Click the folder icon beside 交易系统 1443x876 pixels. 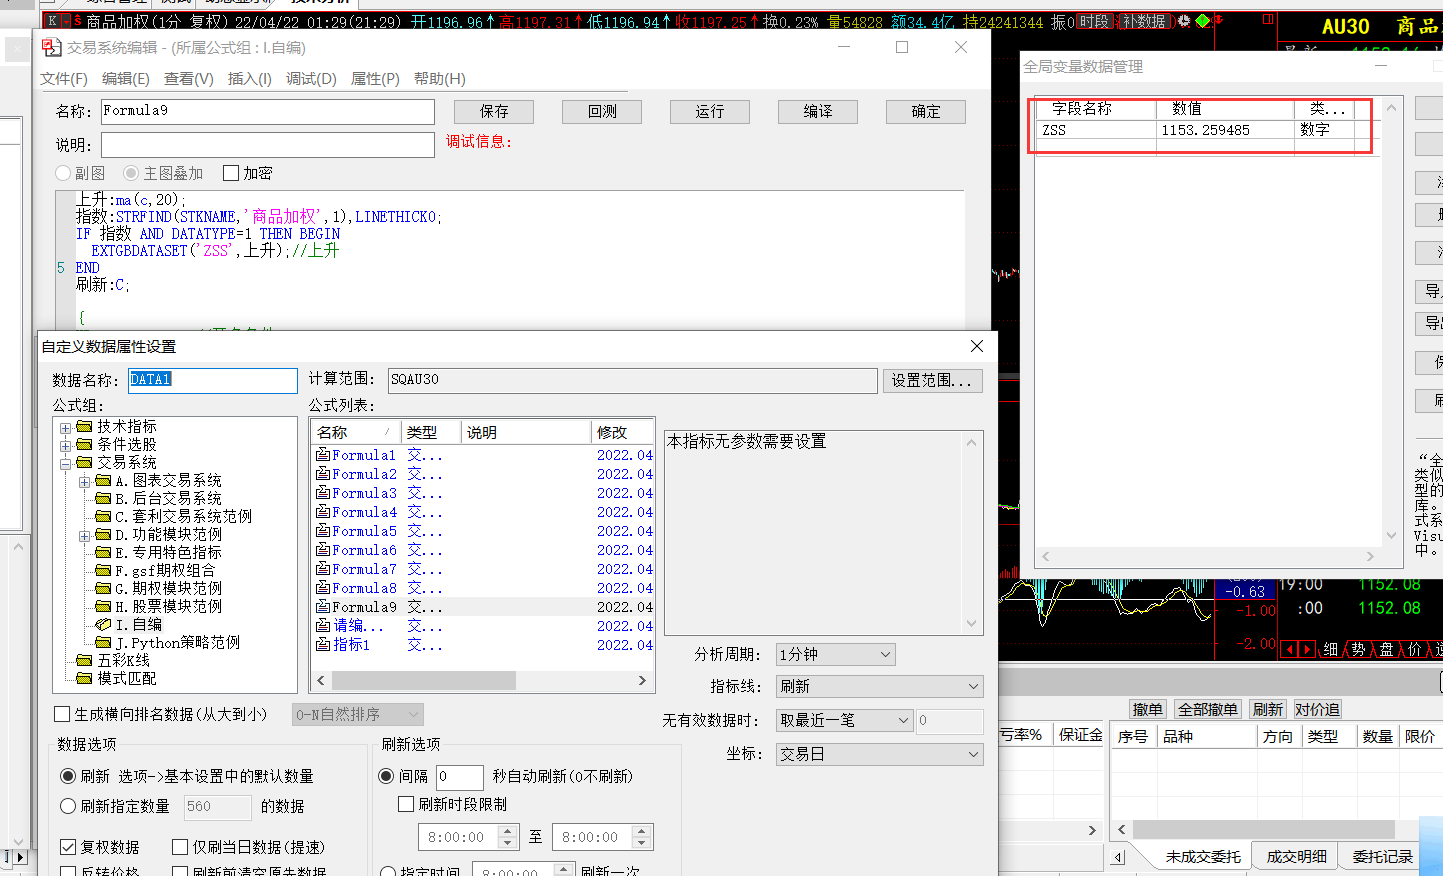coord(84,463)
